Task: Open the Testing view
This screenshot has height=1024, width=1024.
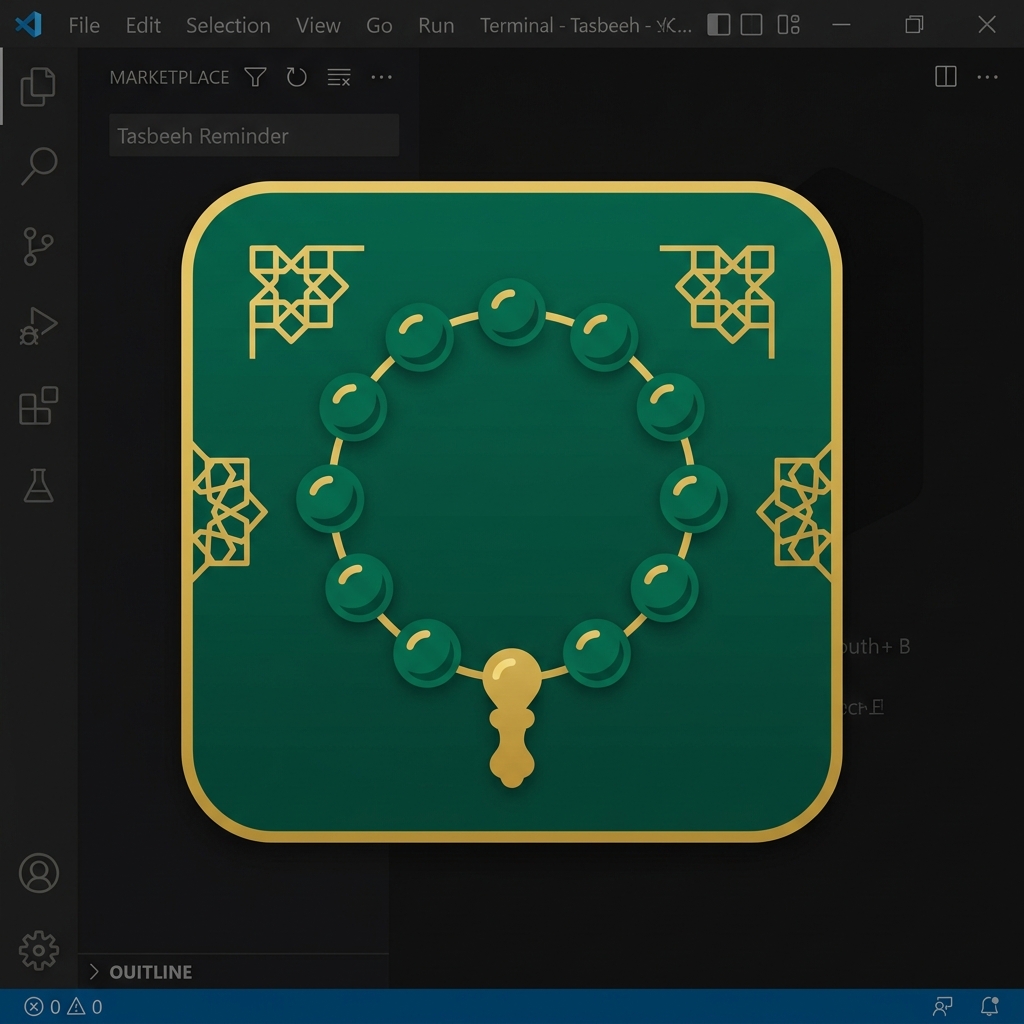Action: (38, 487)
